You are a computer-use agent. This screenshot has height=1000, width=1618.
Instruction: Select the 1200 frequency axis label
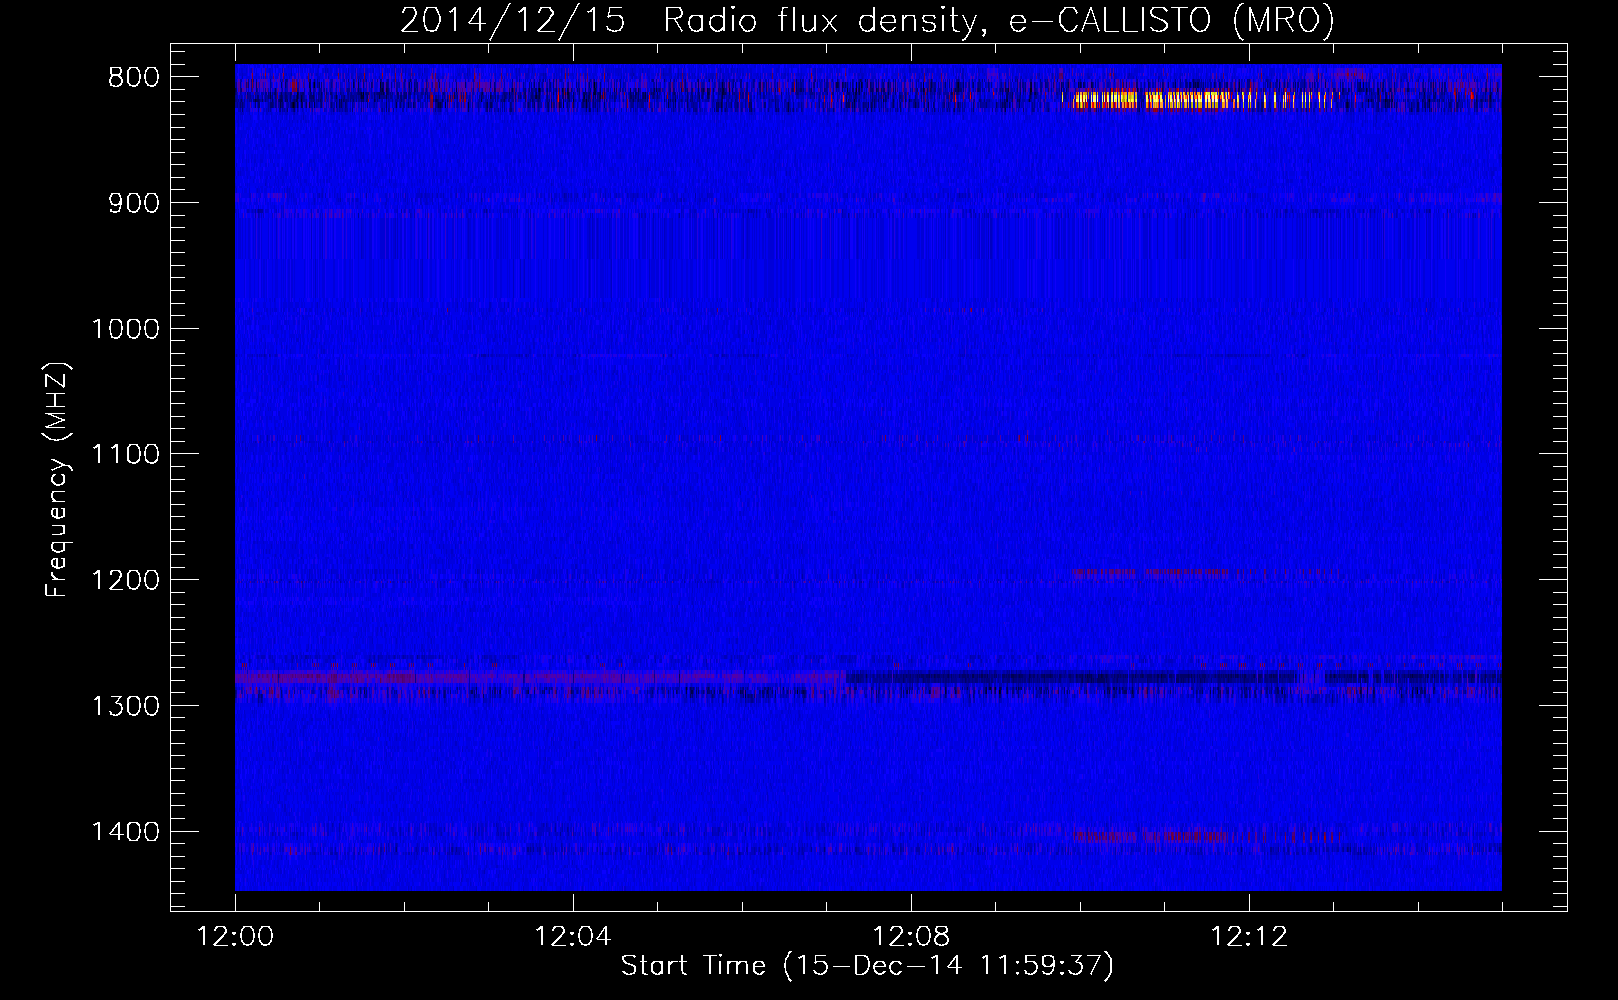[125, 581]
